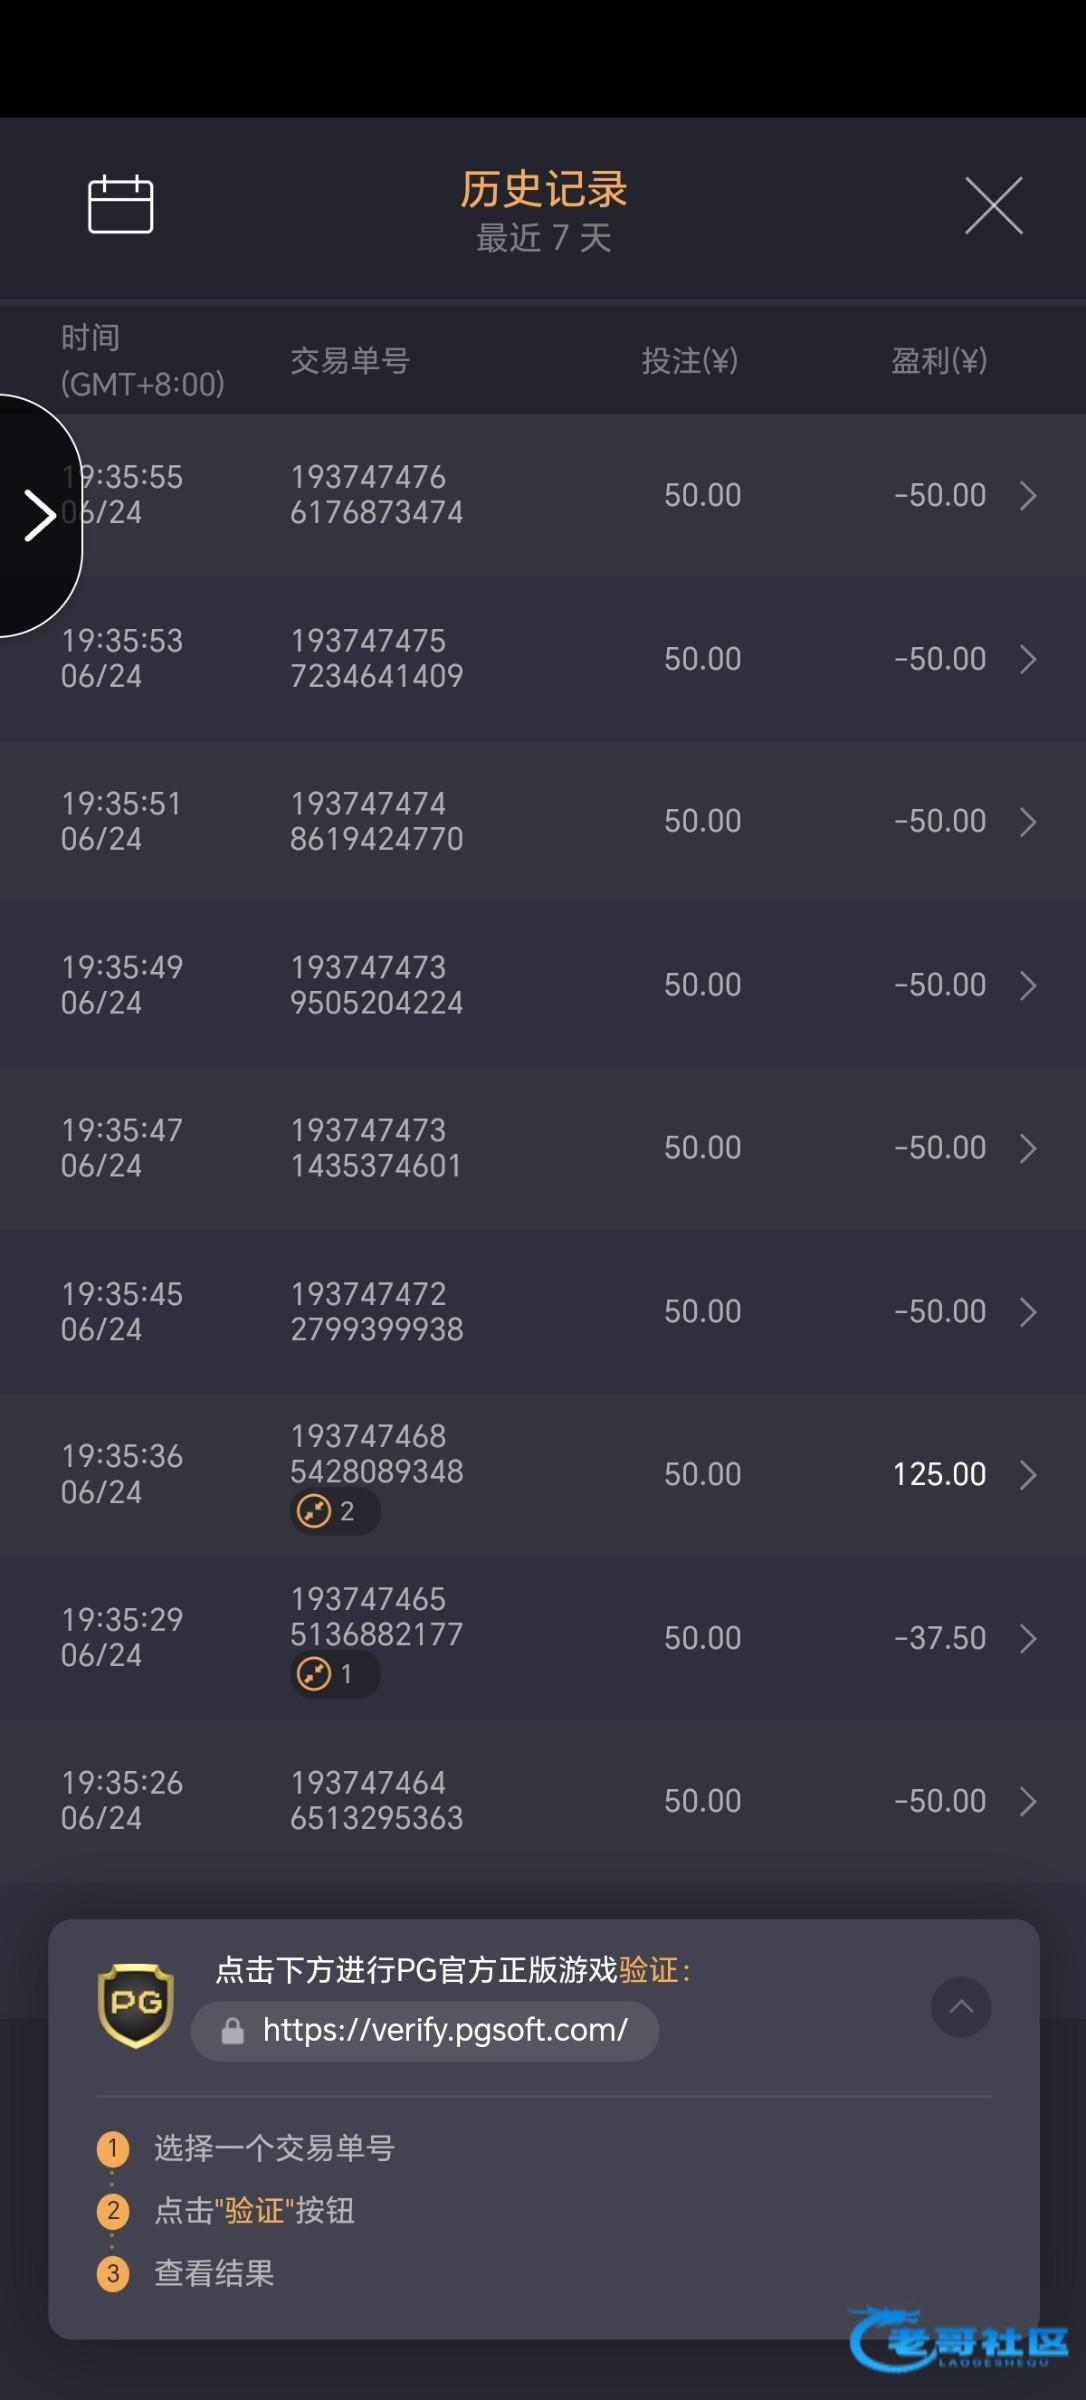Open details arrow for 19:35:53 record
The image size is (1086, 2400).
click(1027, 659)
